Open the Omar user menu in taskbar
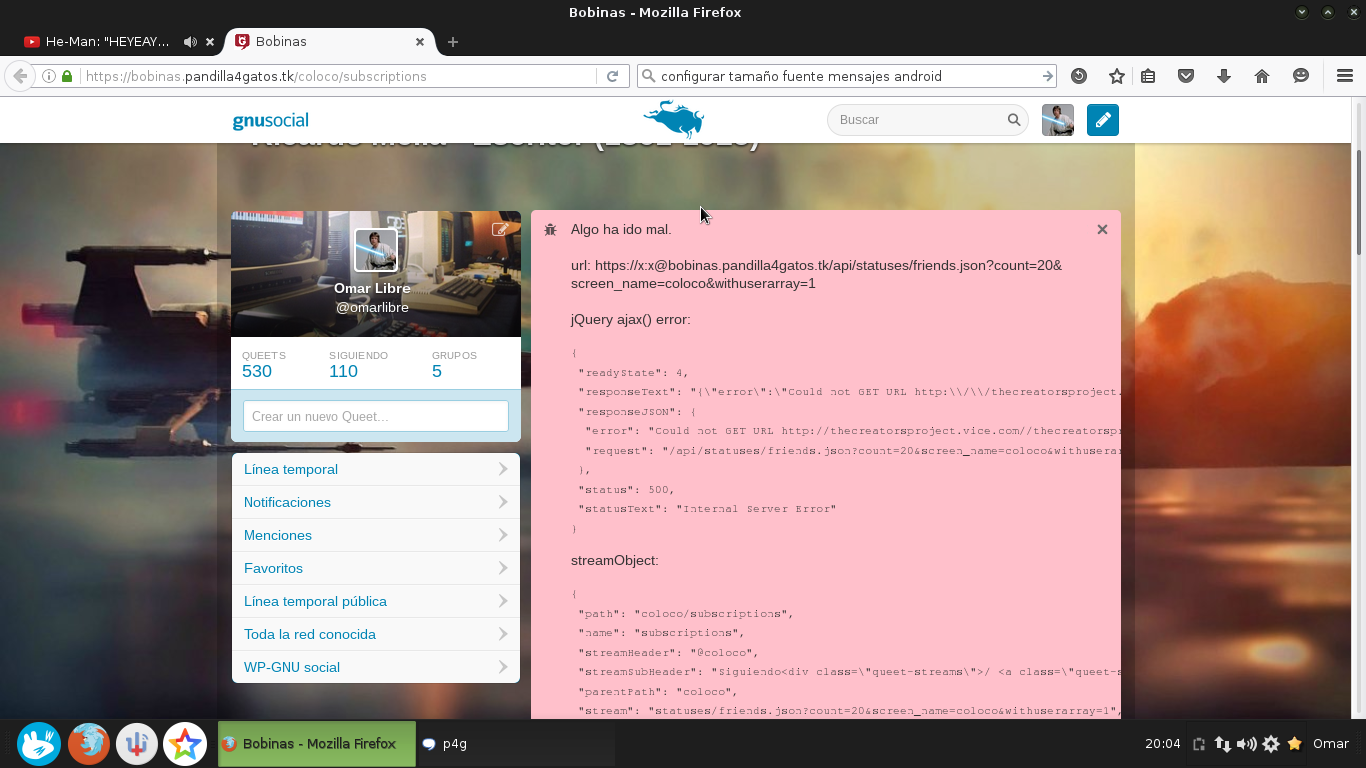 1331,744
